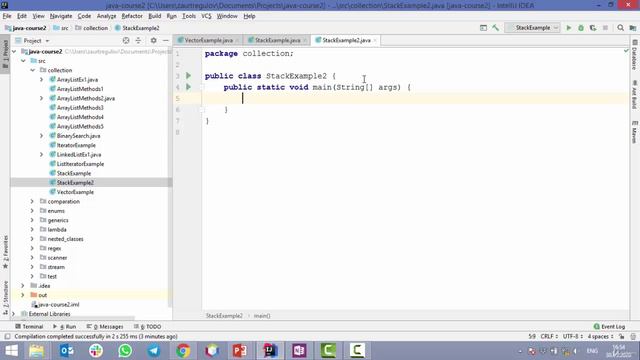Image resolution: width=640 pixels, height=360 pixels.
Task: Open the Windows Start menu
Action: pyautogui.click(x=11, y=351)
